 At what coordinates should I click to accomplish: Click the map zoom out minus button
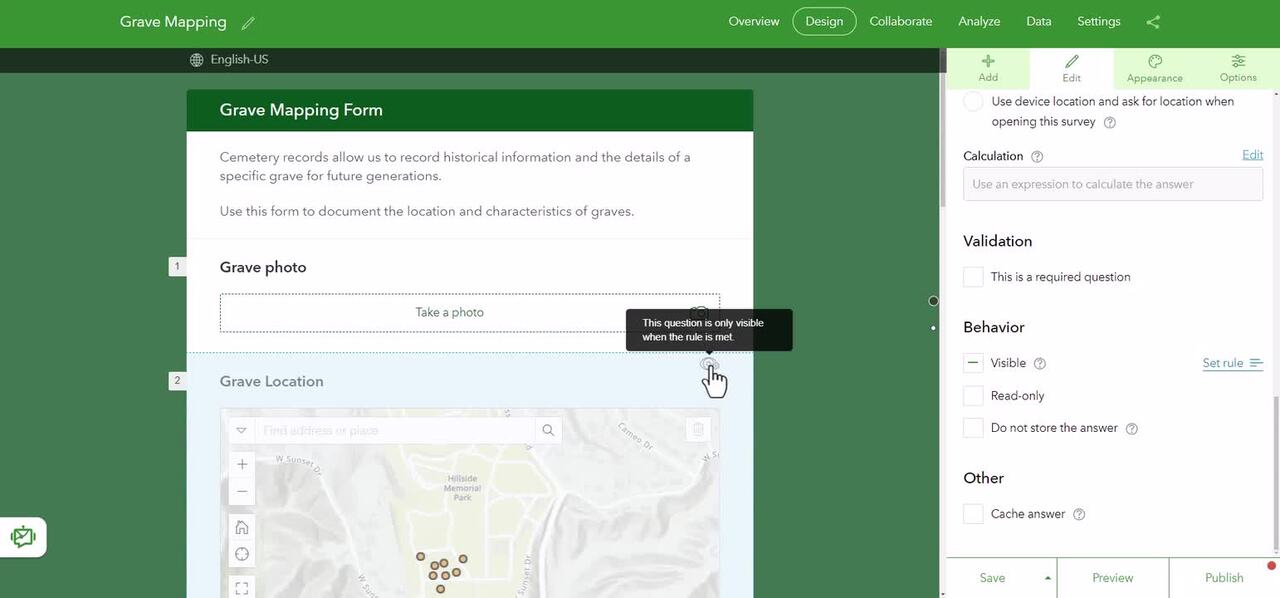click(242, 492)
